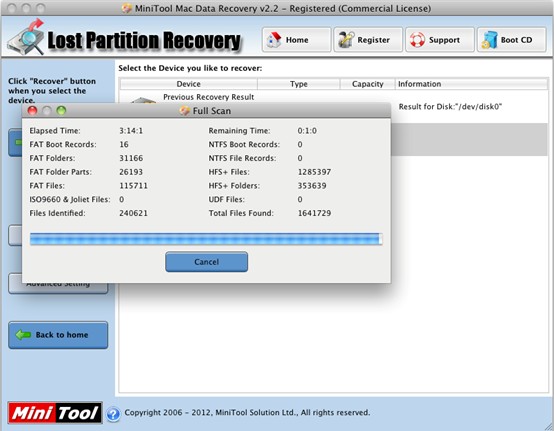Click the NTFS Boot Records label
The height and width of the screenshot is (431, 554).
(244, 144)
